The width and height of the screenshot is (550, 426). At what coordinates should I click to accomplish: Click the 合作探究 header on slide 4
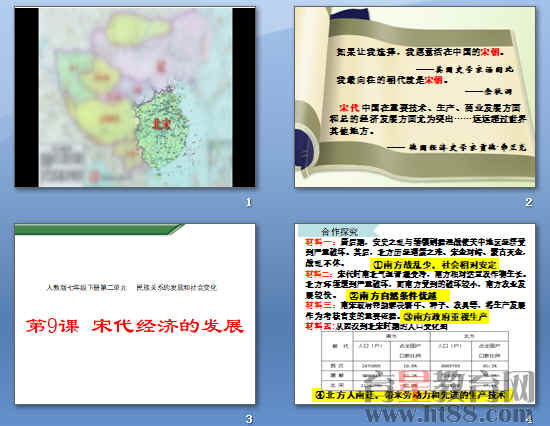[x=339, y=232]
